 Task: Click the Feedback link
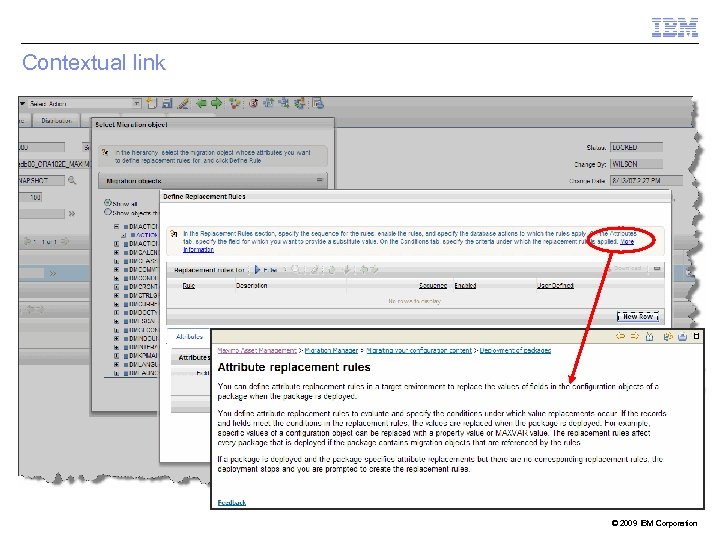232,503
